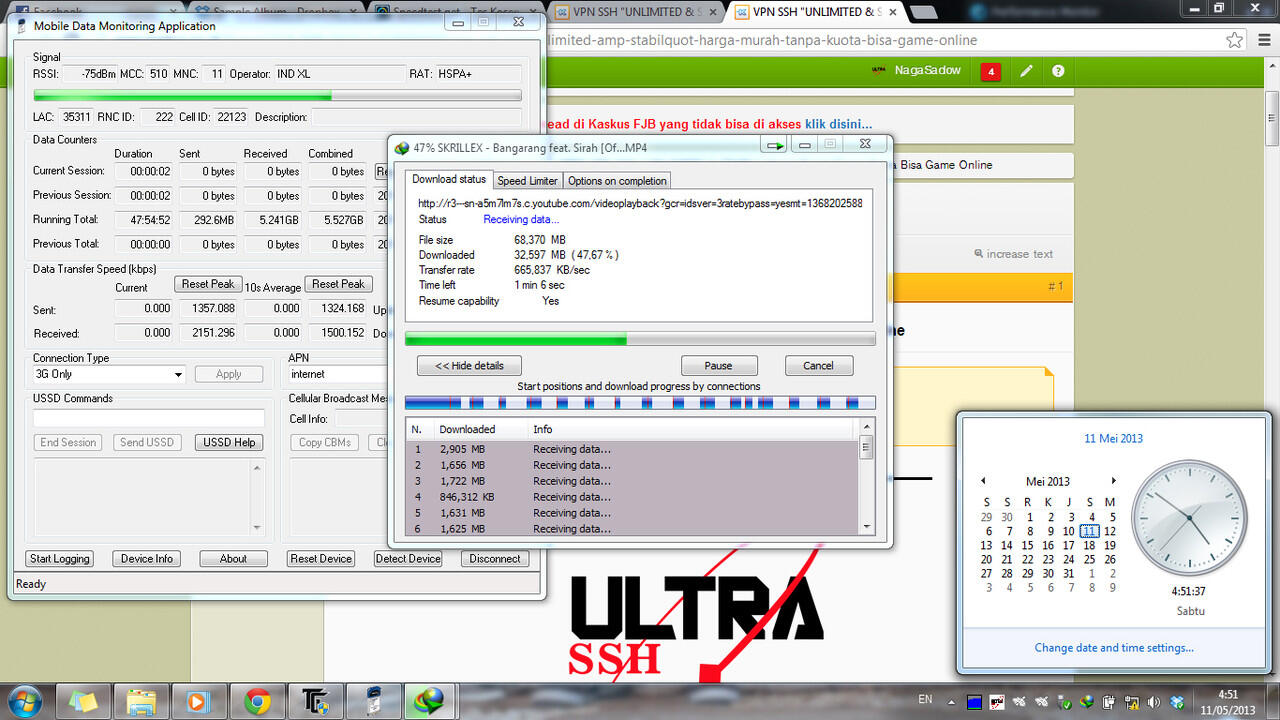Select connection row 1 with 2,905 MB
Screen dimensions: 1280x720
click(x=632, y=449)
